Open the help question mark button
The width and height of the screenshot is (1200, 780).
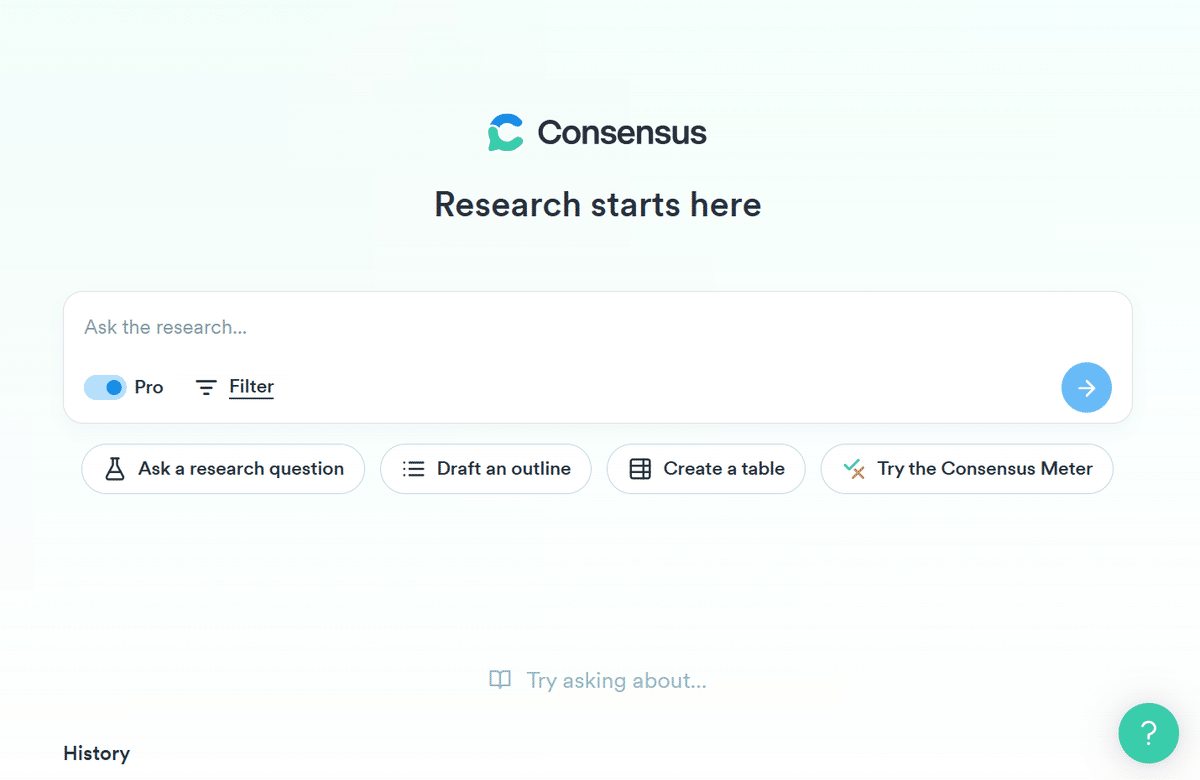(1148, 733)
